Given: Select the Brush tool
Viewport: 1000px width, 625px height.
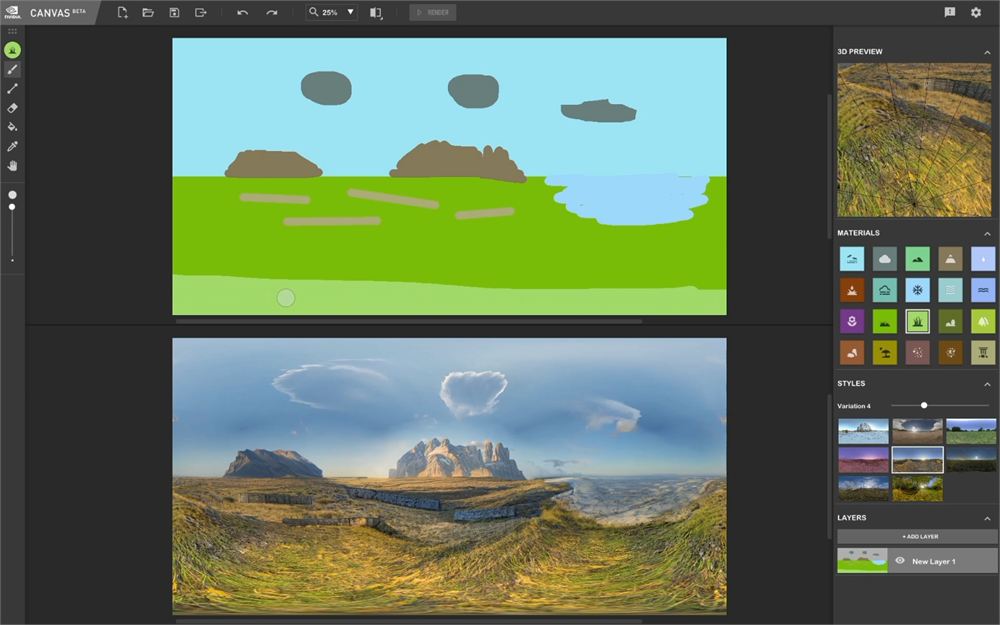Looking at the screenshot, I should click(x=12, y=70).
